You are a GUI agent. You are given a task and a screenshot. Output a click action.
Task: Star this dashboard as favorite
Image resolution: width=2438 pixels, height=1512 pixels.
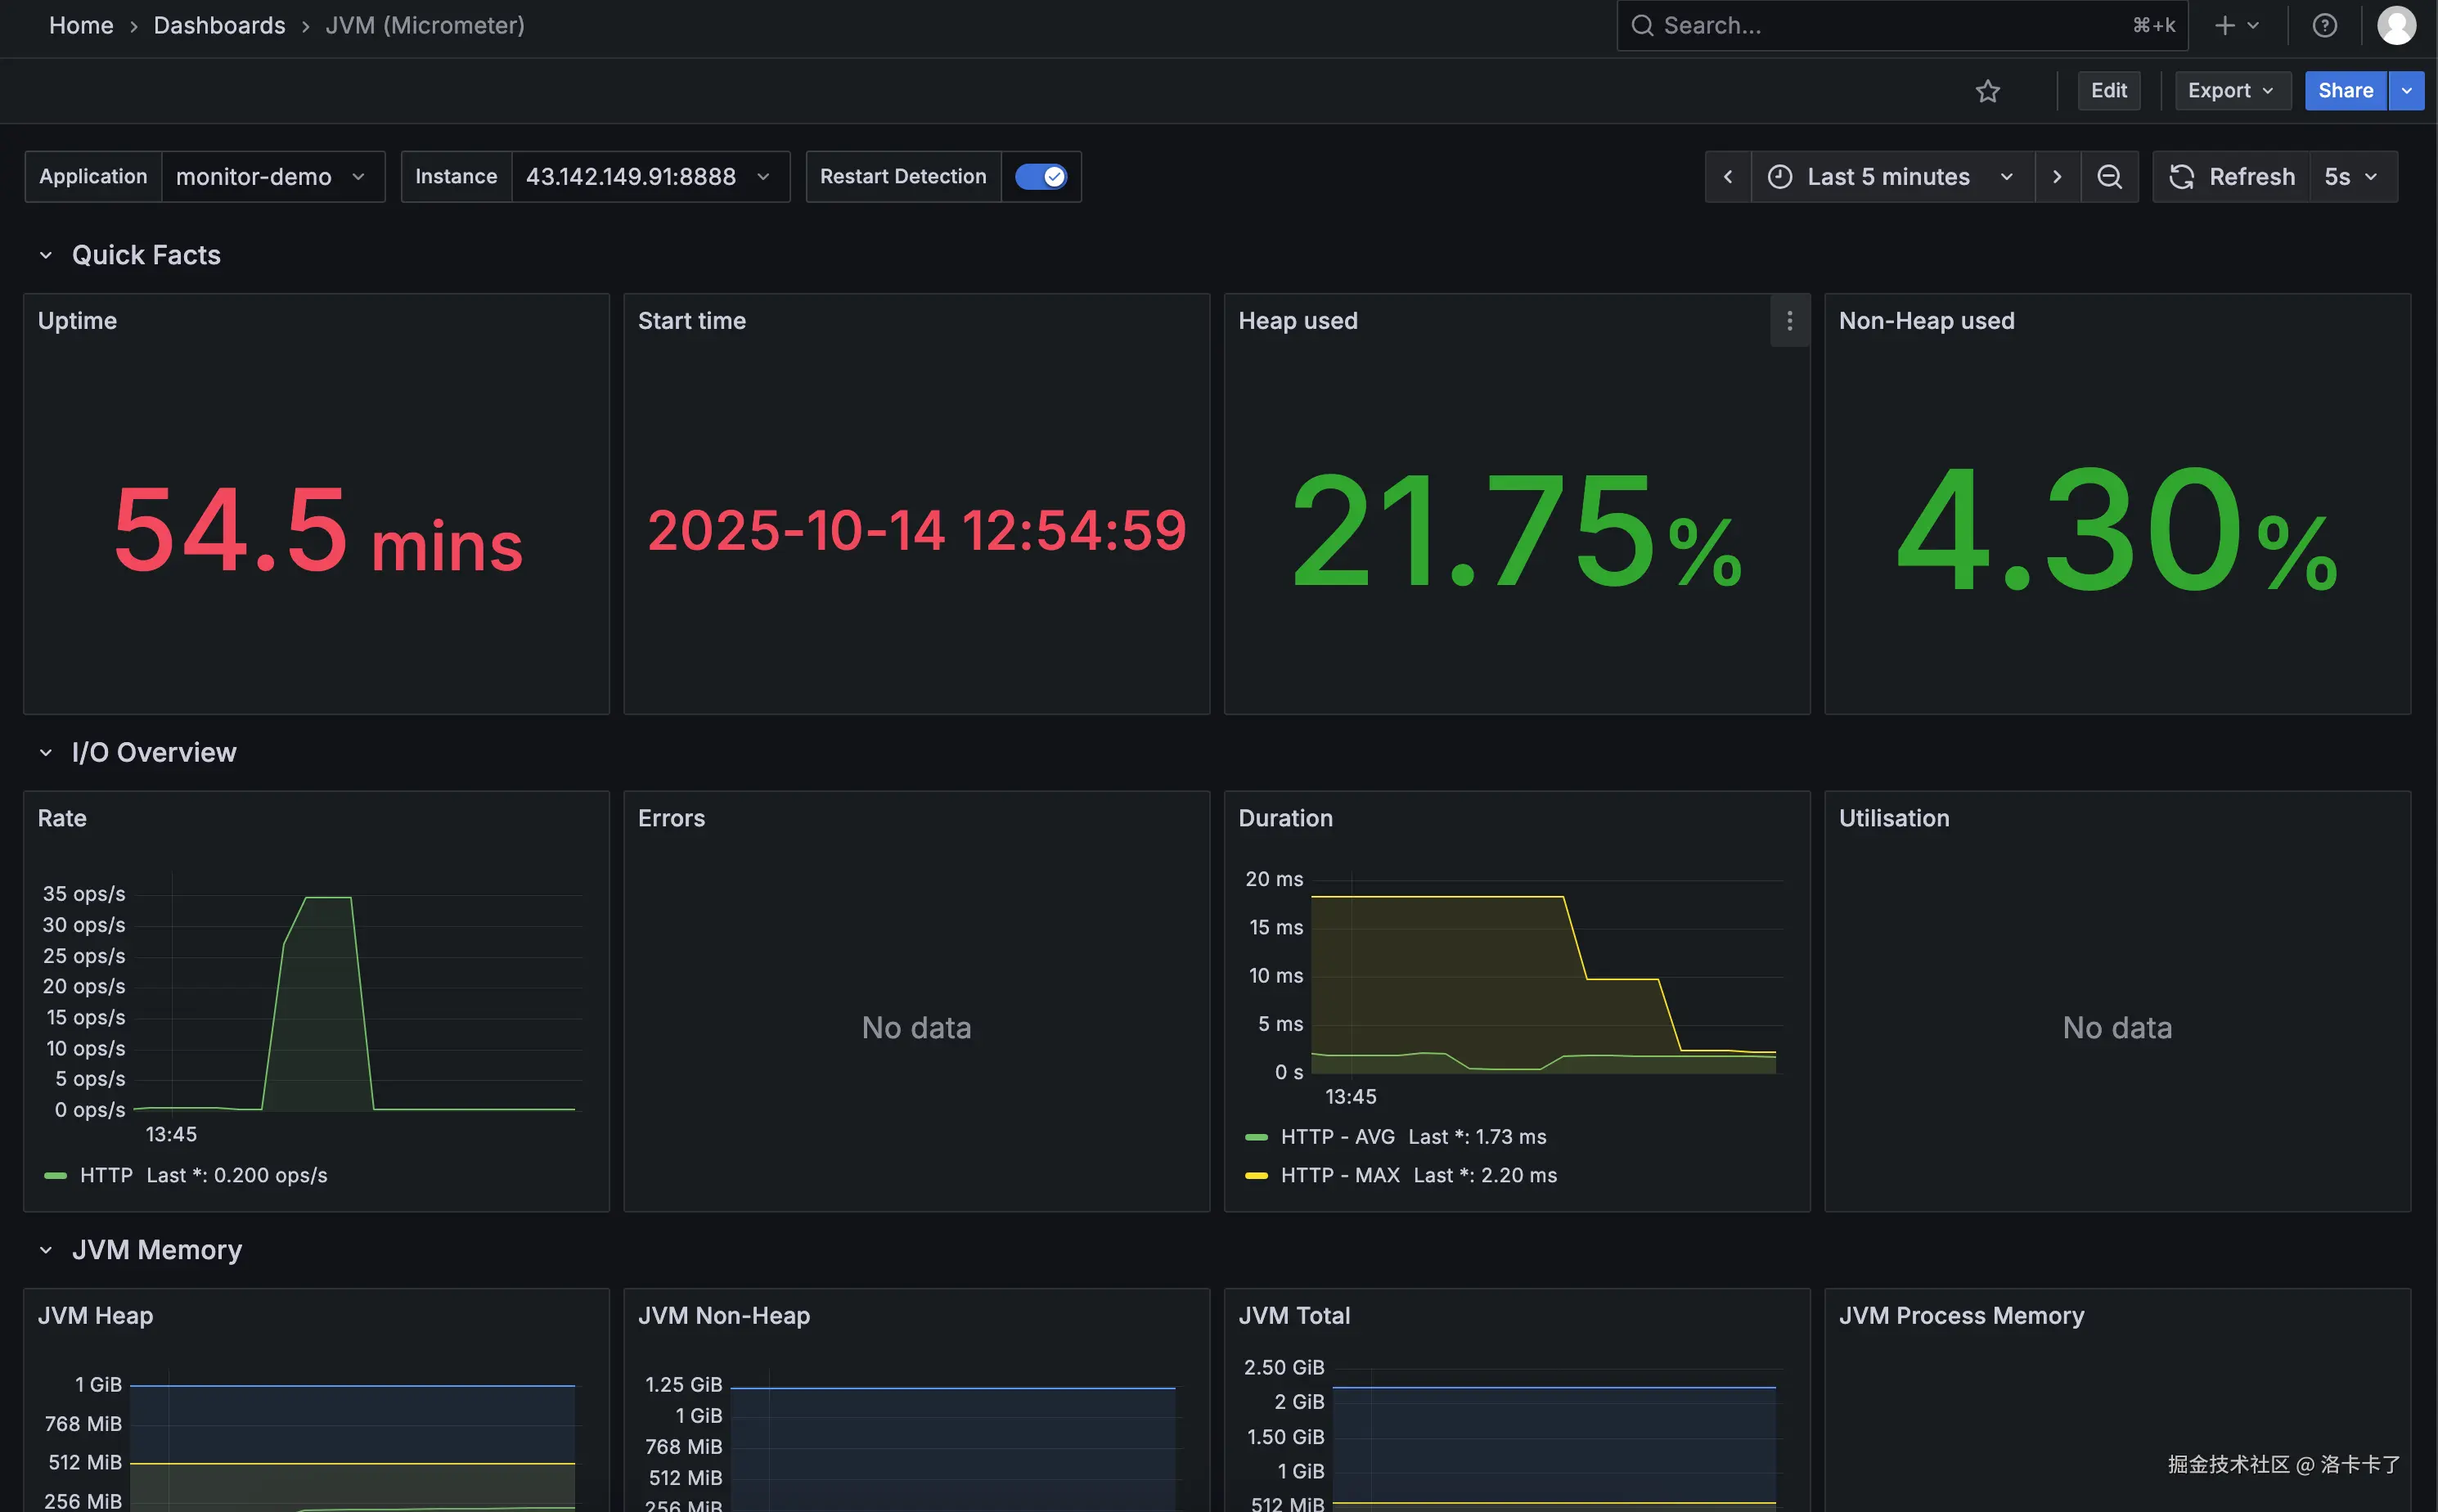(1987, 91)
